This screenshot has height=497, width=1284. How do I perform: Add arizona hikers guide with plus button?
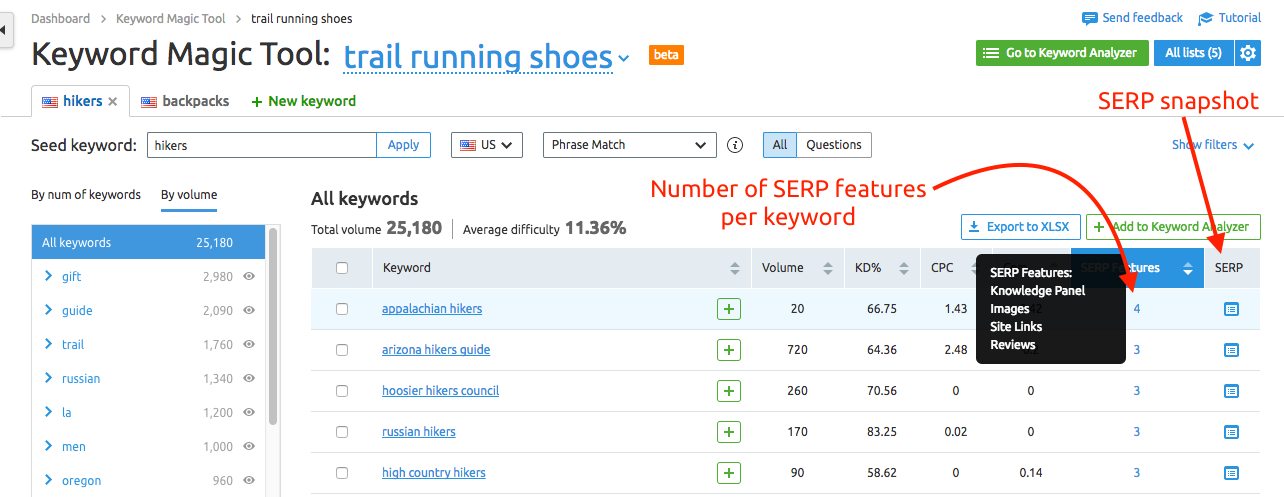point(729,350)
